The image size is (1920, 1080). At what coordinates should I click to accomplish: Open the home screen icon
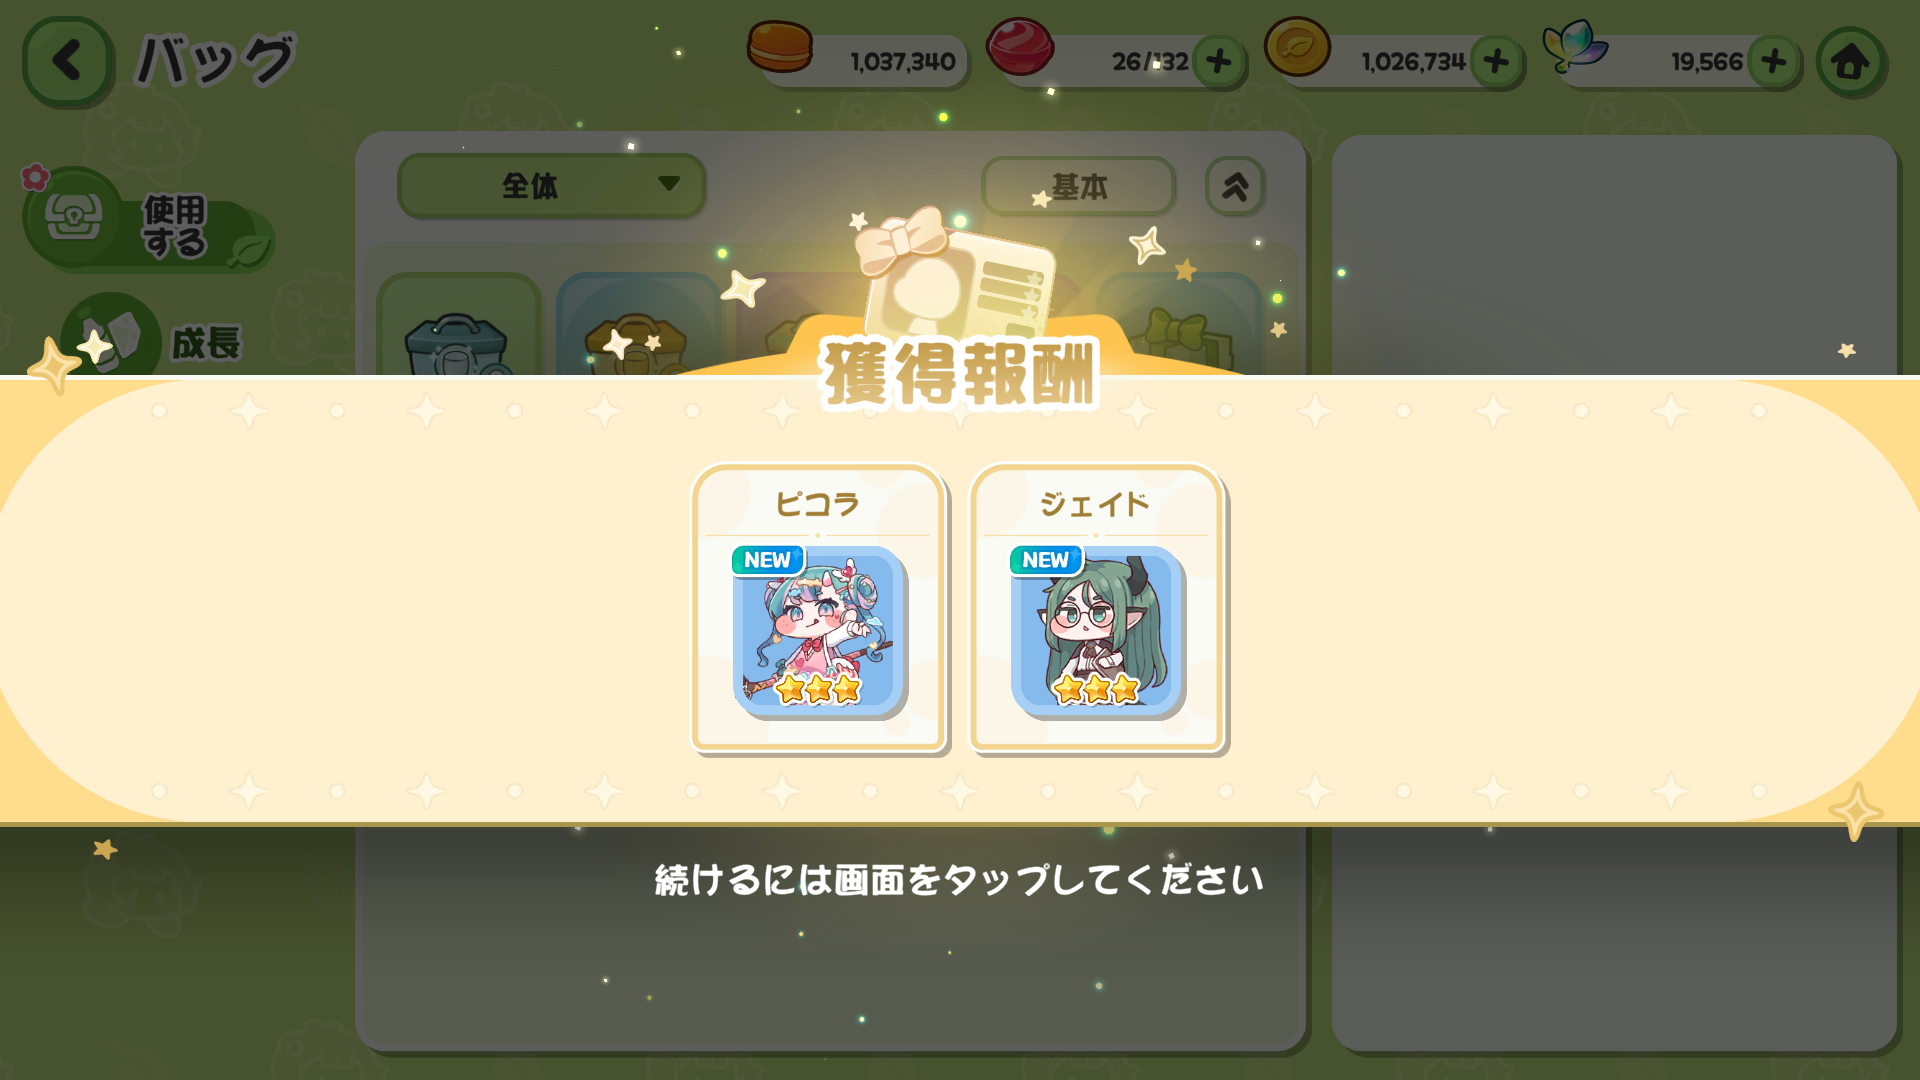pos(1850,62)
